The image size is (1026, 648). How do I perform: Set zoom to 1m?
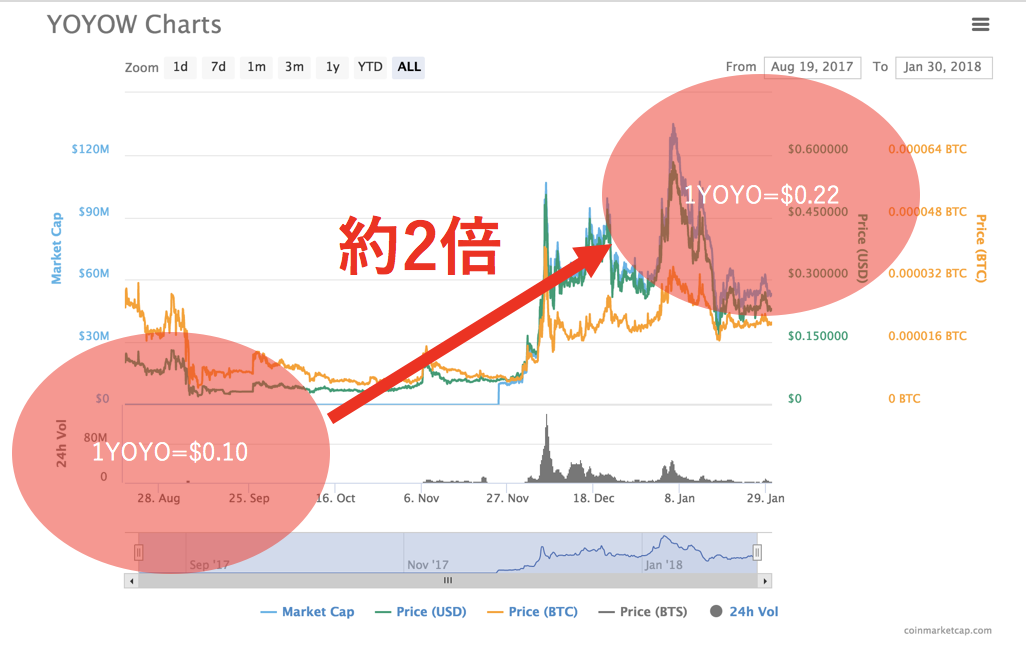click(x=256, y=67)
